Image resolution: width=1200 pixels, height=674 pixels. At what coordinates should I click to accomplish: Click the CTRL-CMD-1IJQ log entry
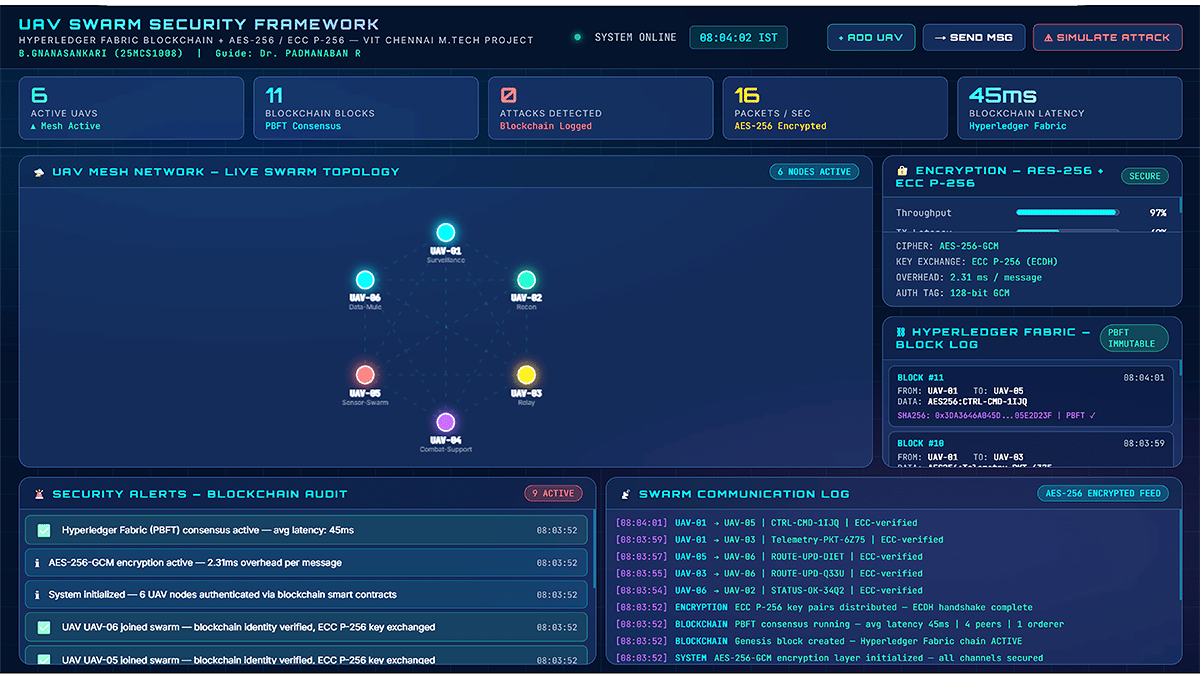pos(766,522)
